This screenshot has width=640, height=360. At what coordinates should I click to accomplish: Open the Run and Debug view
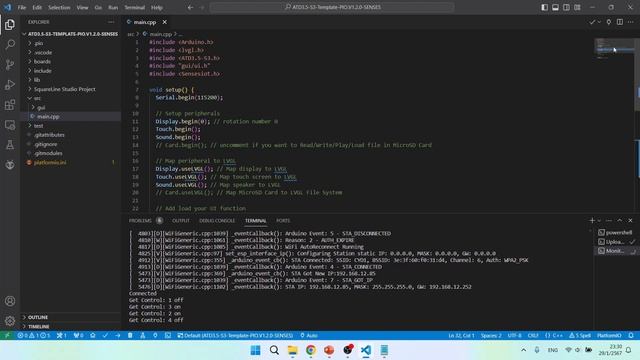(x=10, y=84)
